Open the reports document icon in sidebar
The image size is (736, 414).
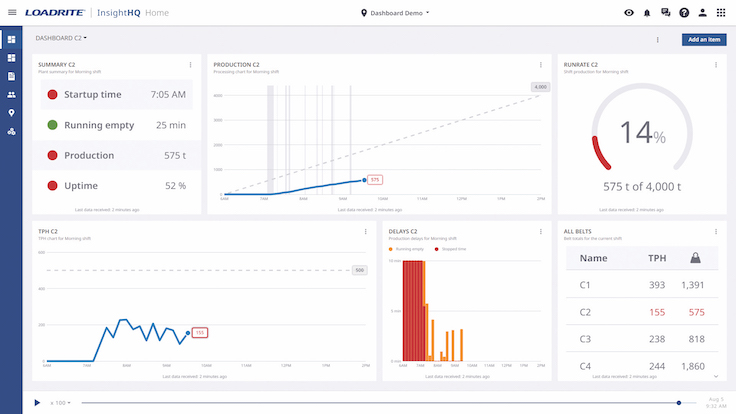click(x=11, y=76)
